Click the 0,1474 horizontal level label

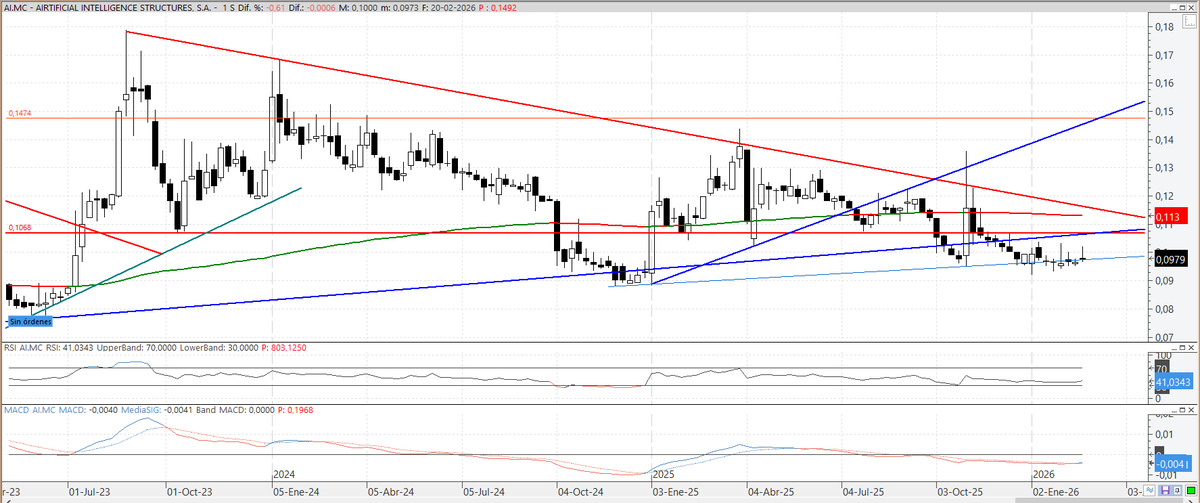21,114
